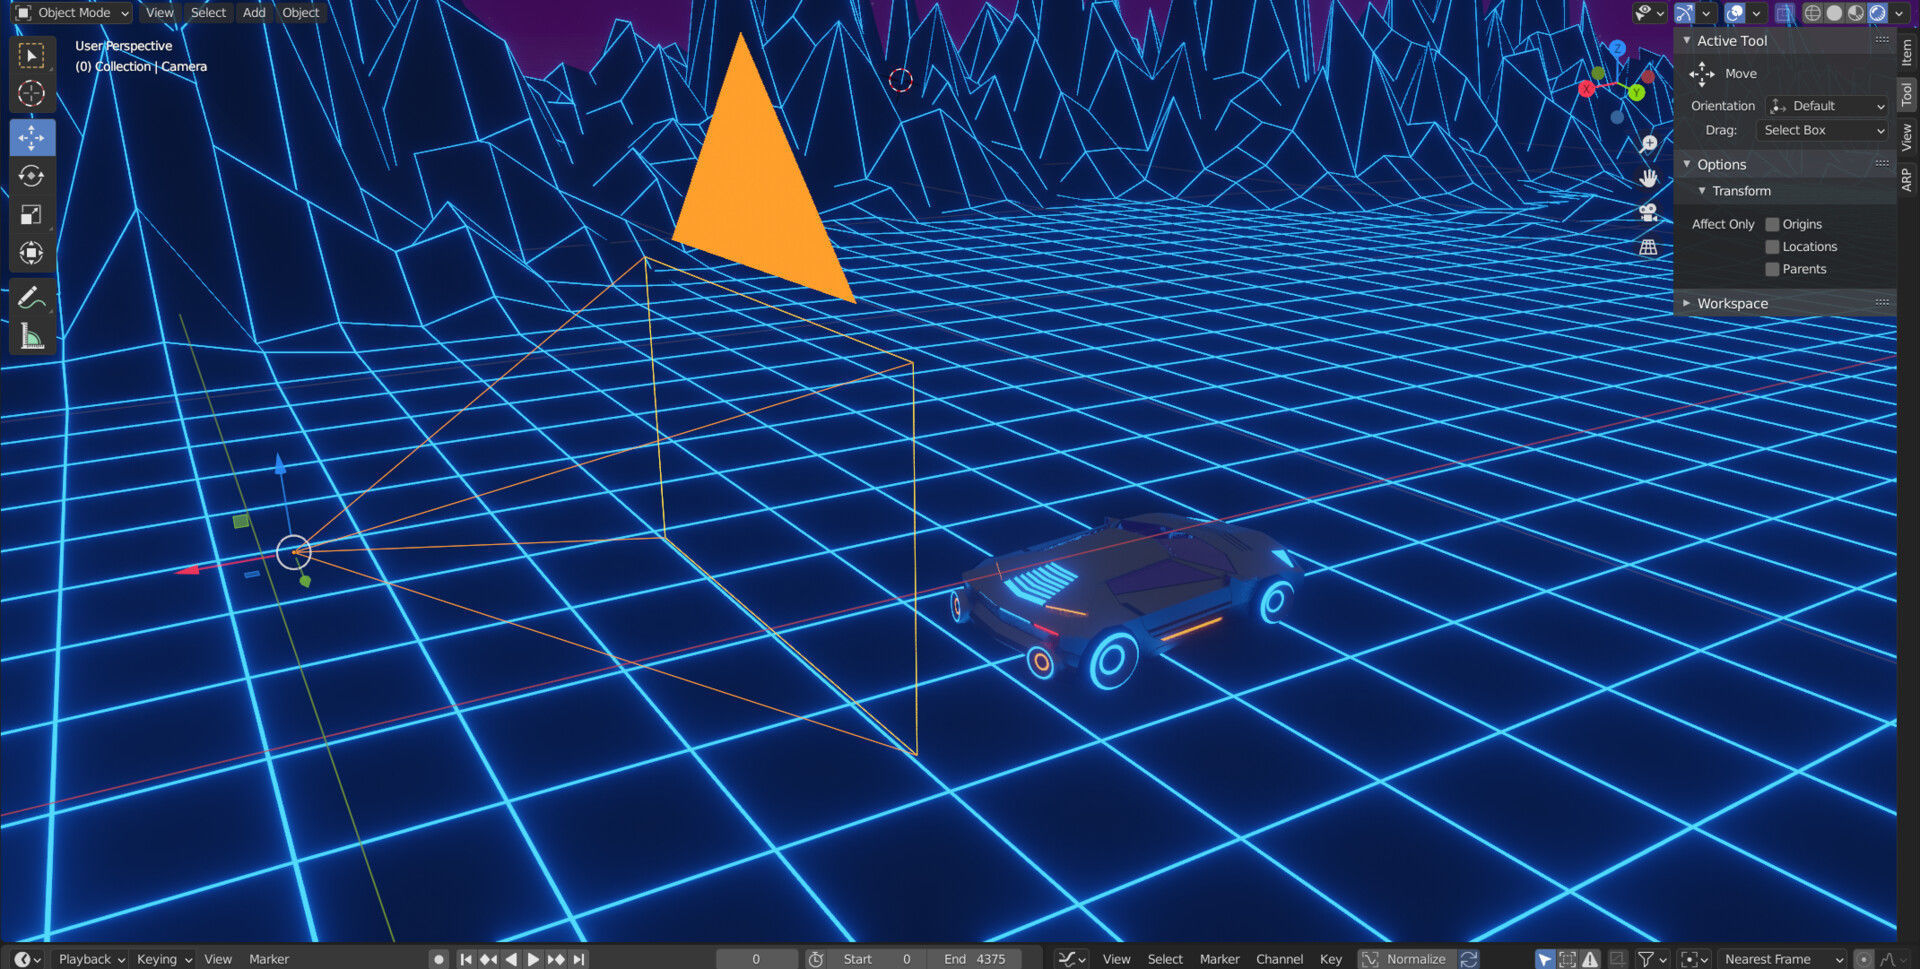Select the Measure tool
This screenshot has height=969, width=1920.
click(32, 335)
